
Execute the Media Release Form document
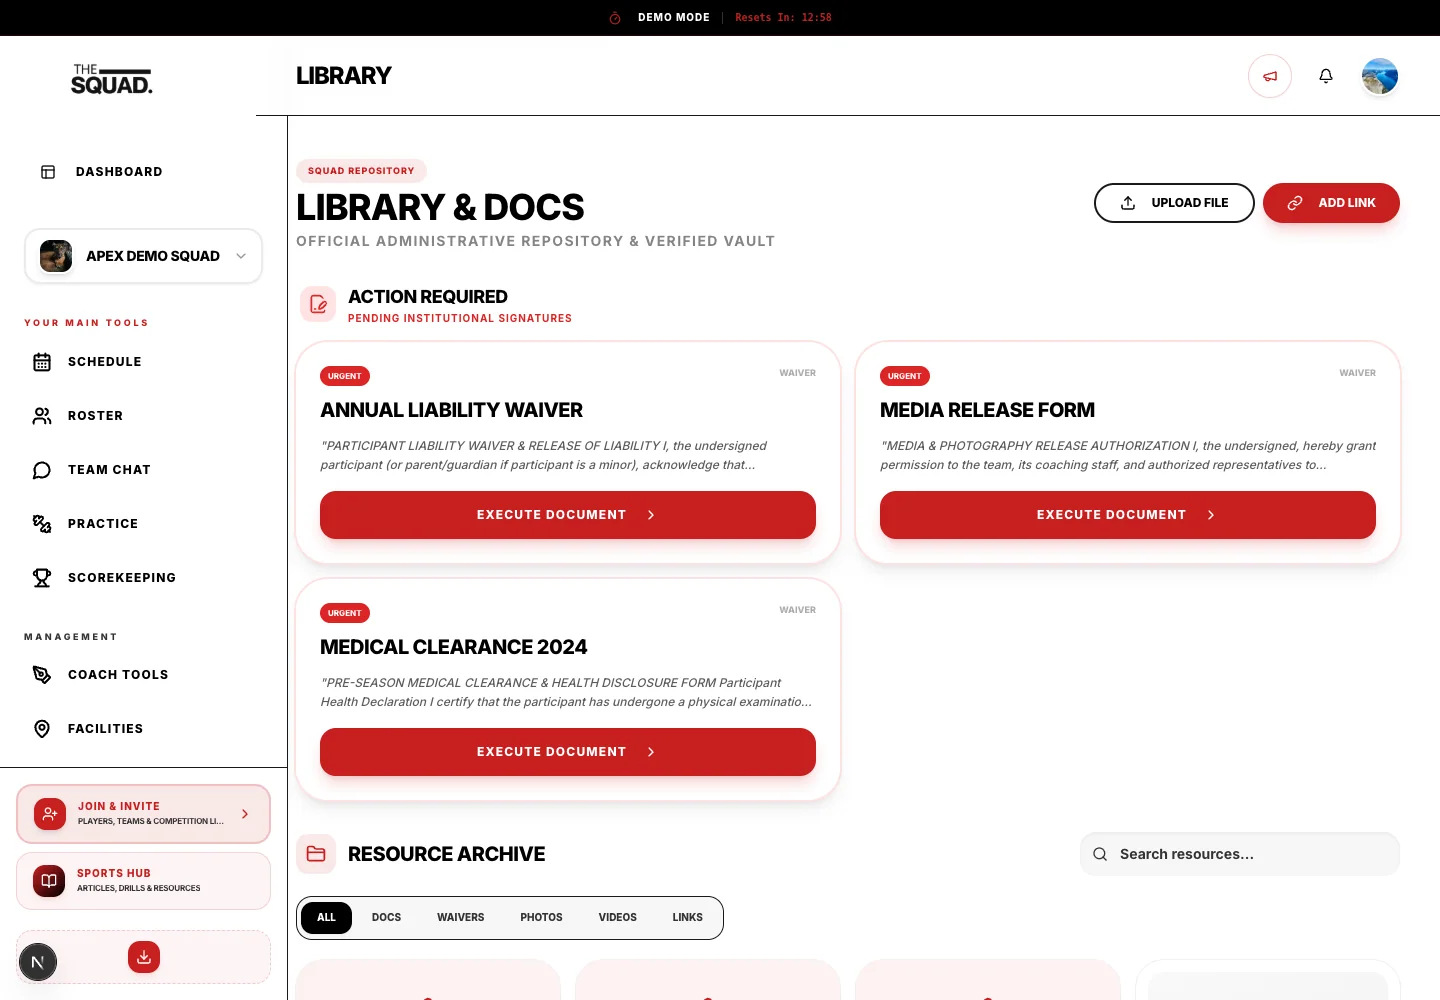(x=1128, y=515)
